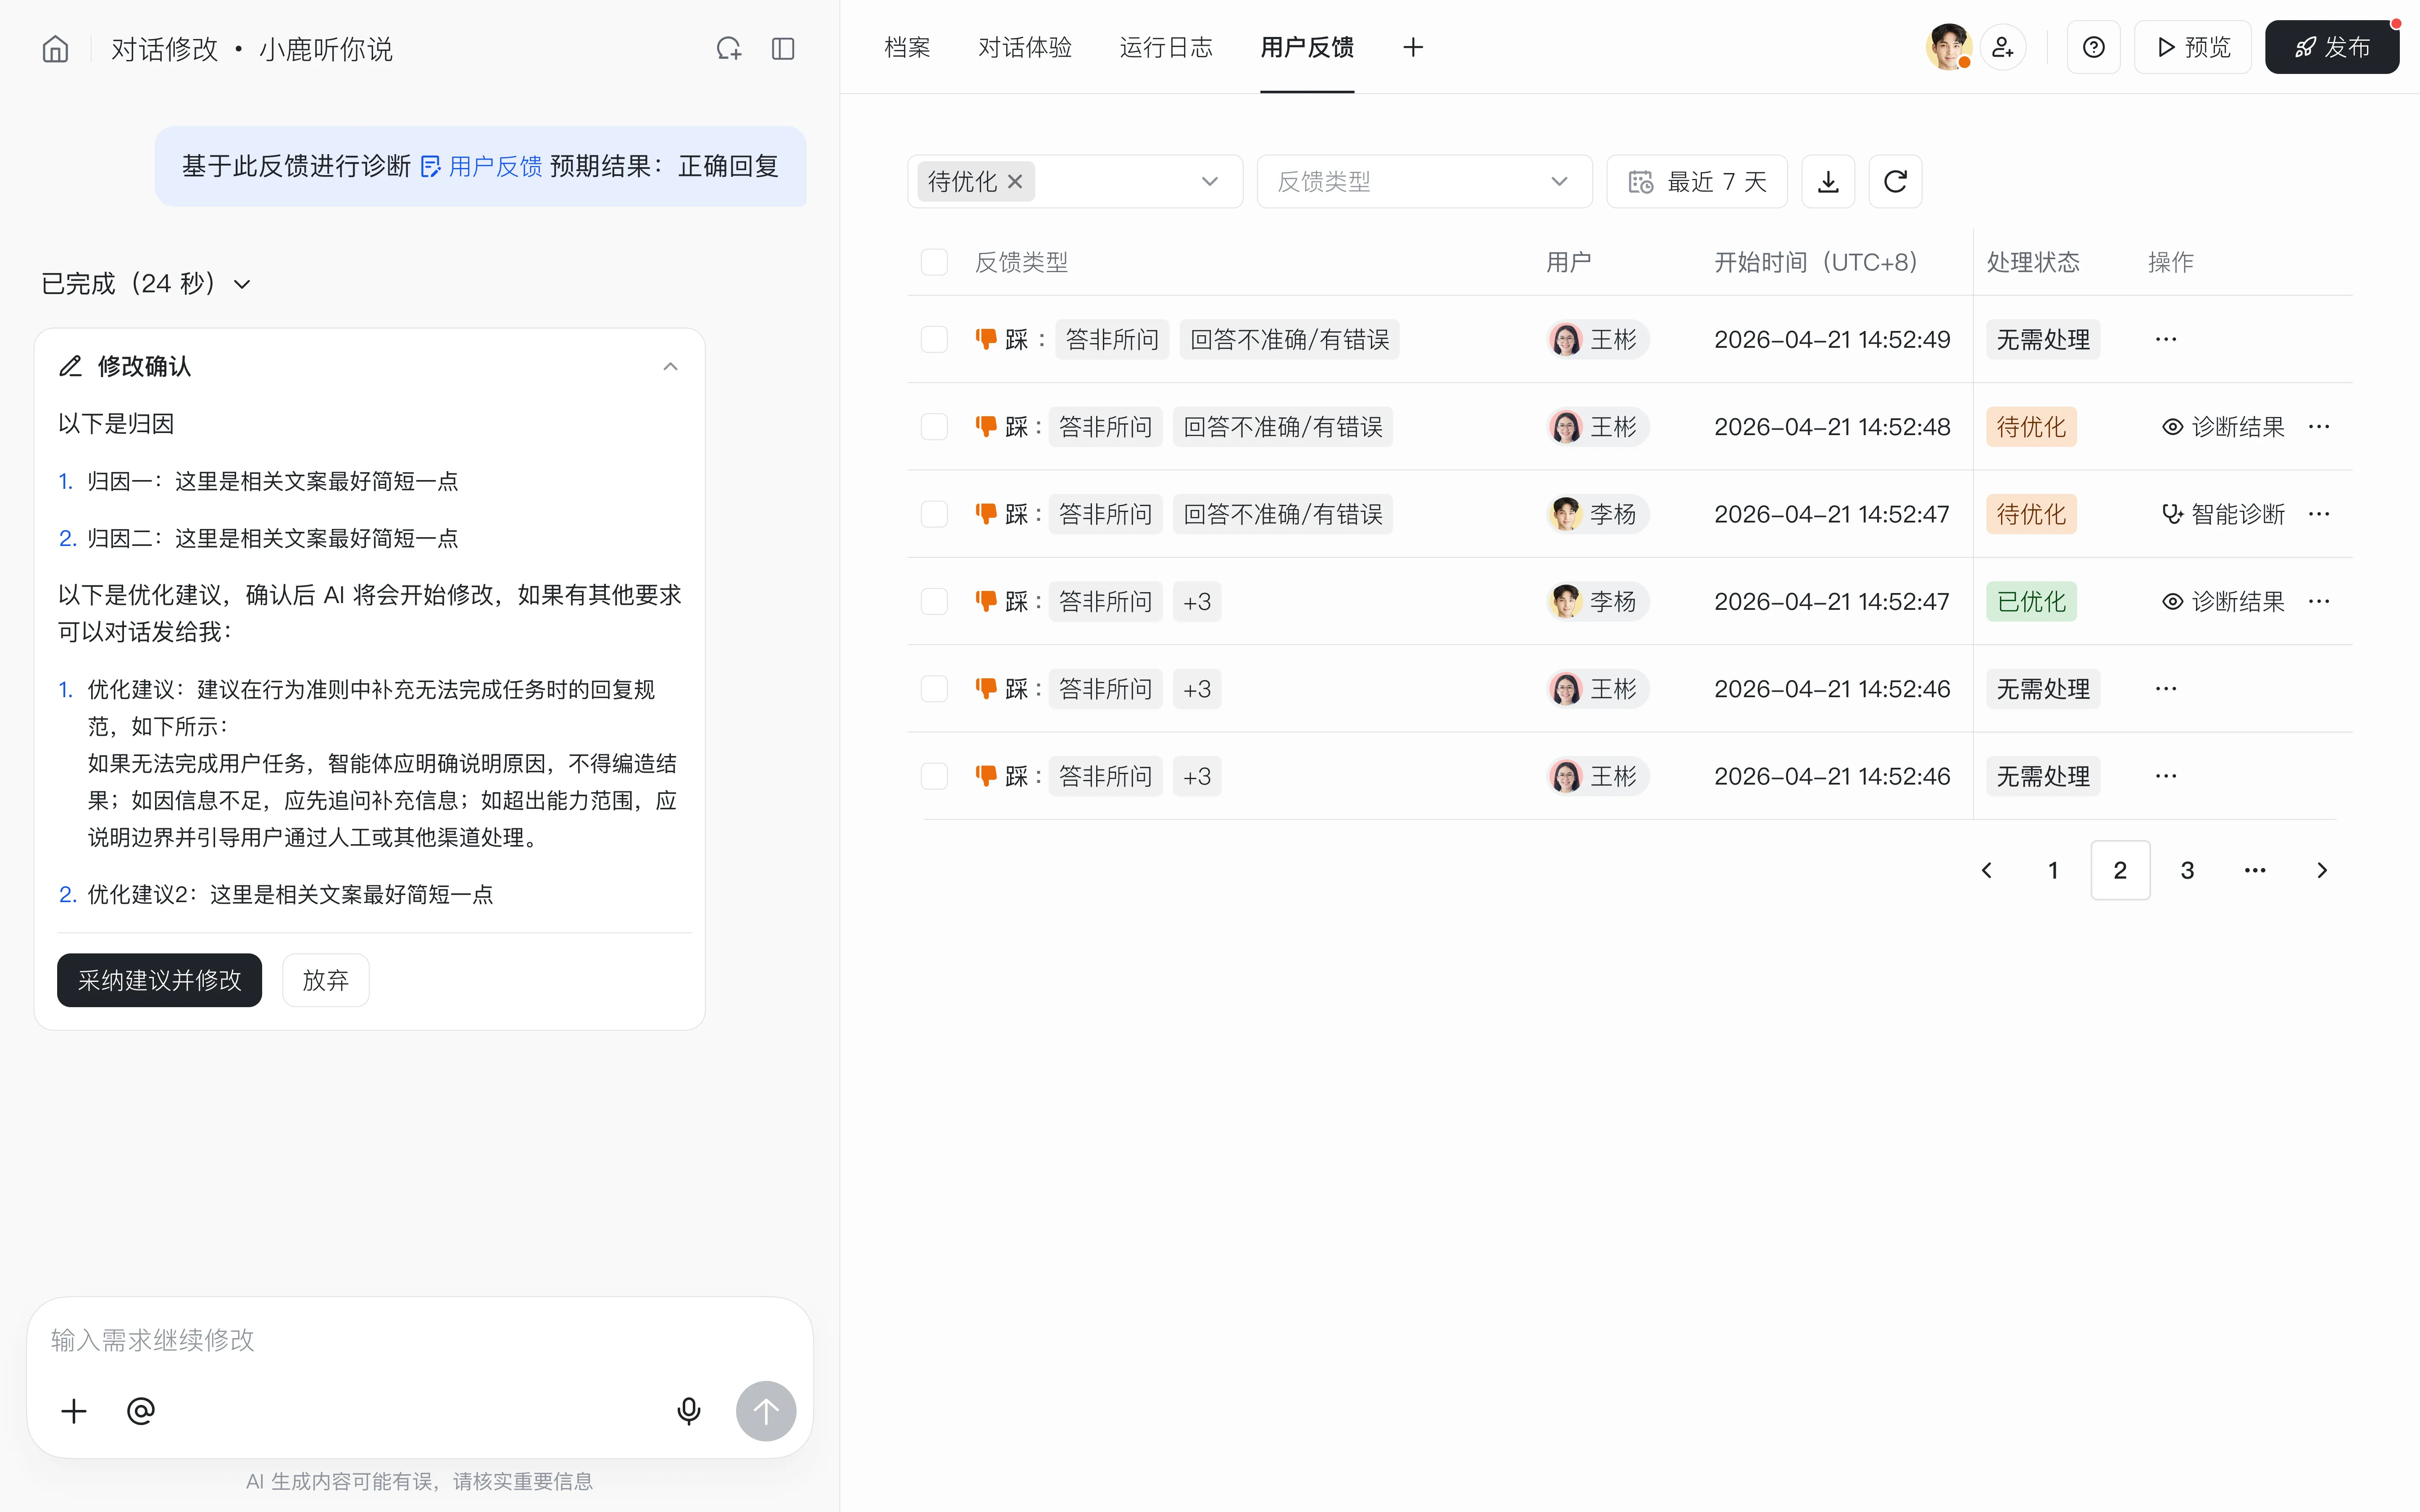Check the last row's checkbox
Image resolution: width=2420 pixels, height=1512 pixels.
coord(934,776)
